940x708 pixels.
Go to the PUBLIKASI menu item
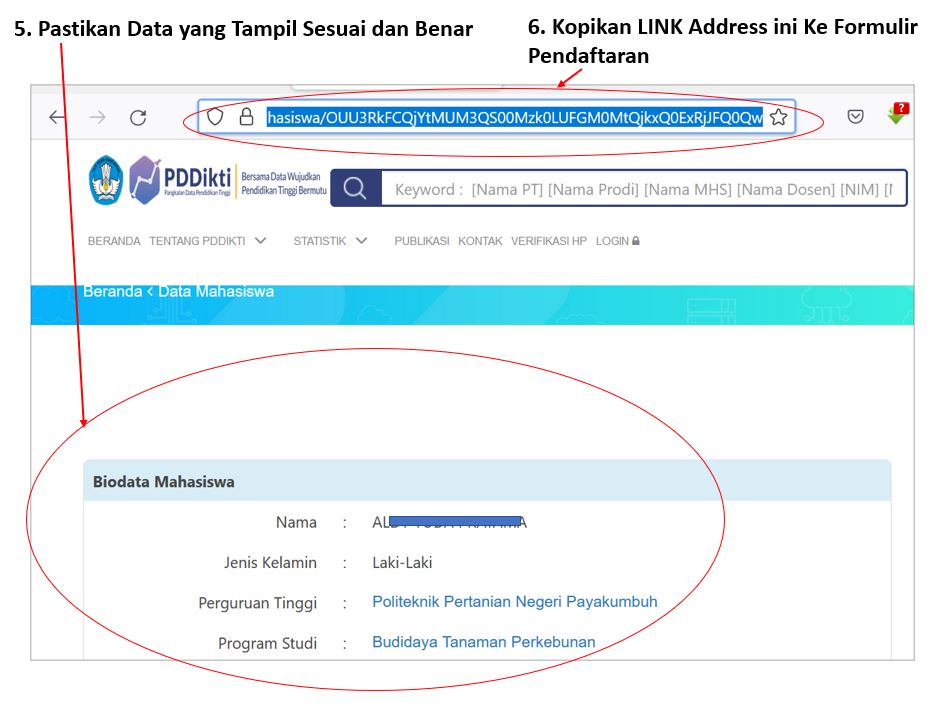[x=421, y=241]
